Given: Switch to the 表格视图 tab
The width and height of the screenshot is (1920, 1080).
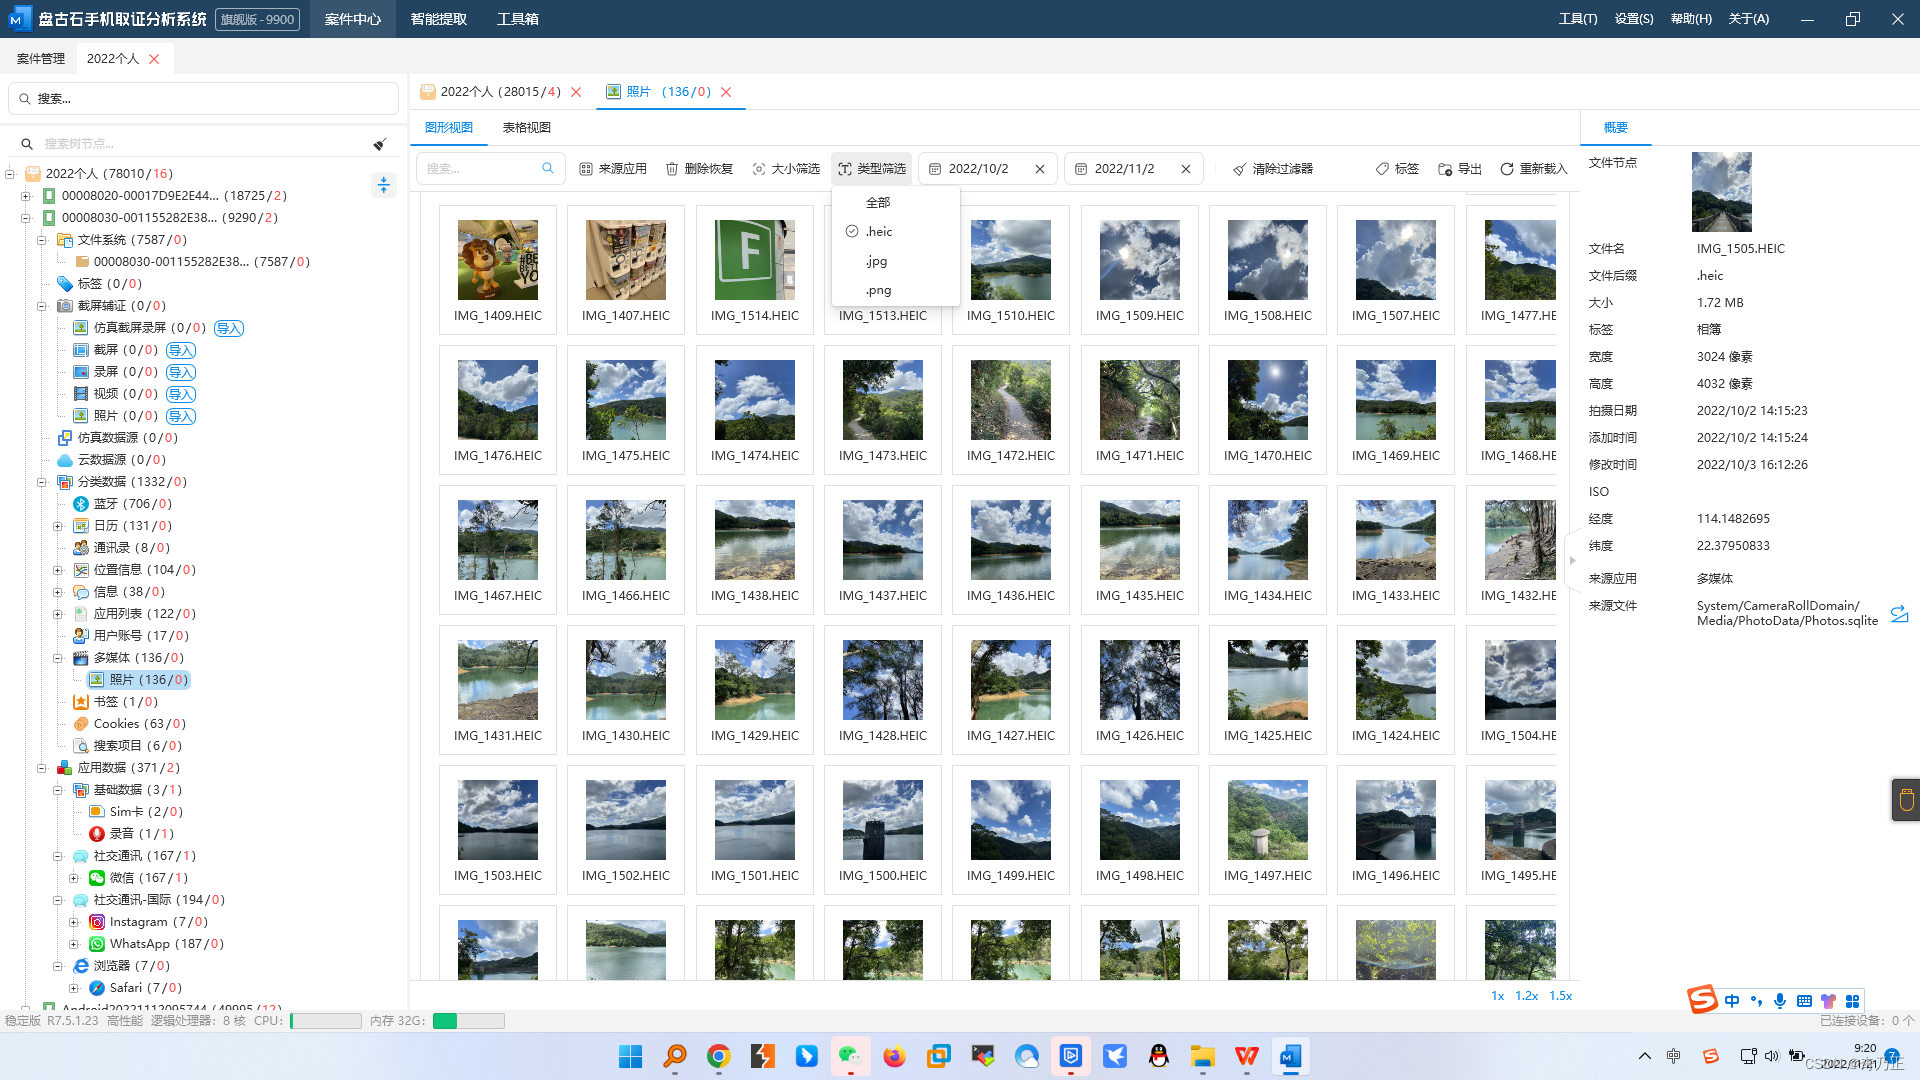Looking at the screenshot, I should point(526,128).
